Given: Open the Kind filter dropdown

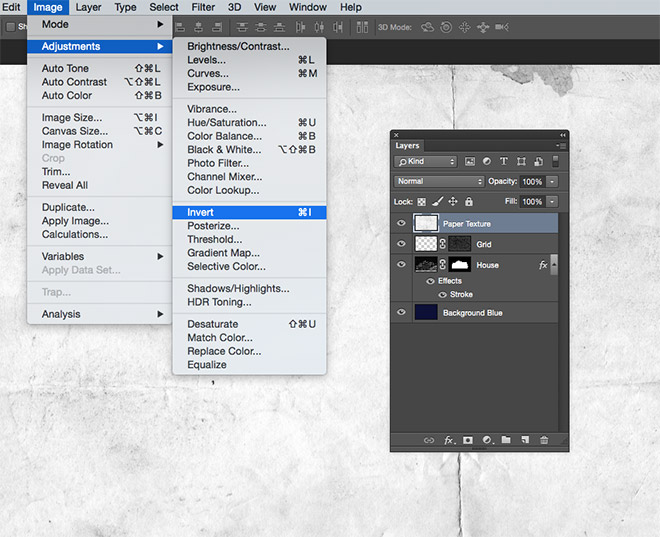Looking at the screenshot, I should pos(426,162).
